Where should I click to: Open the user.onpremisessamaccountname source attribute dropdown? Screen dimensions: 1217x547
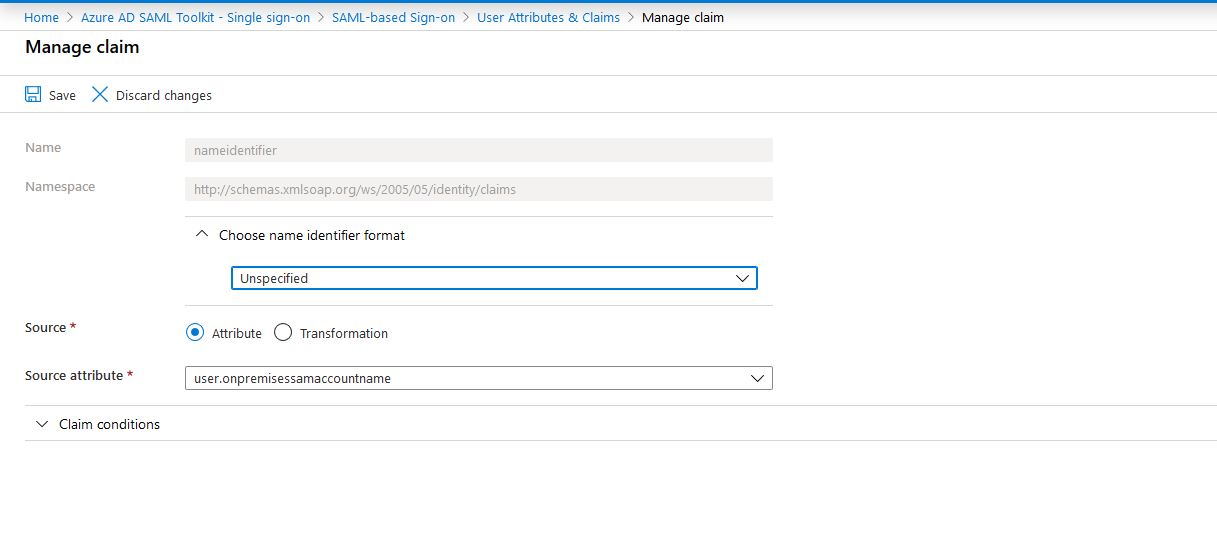pyautogui.click(x=478, y=378)
